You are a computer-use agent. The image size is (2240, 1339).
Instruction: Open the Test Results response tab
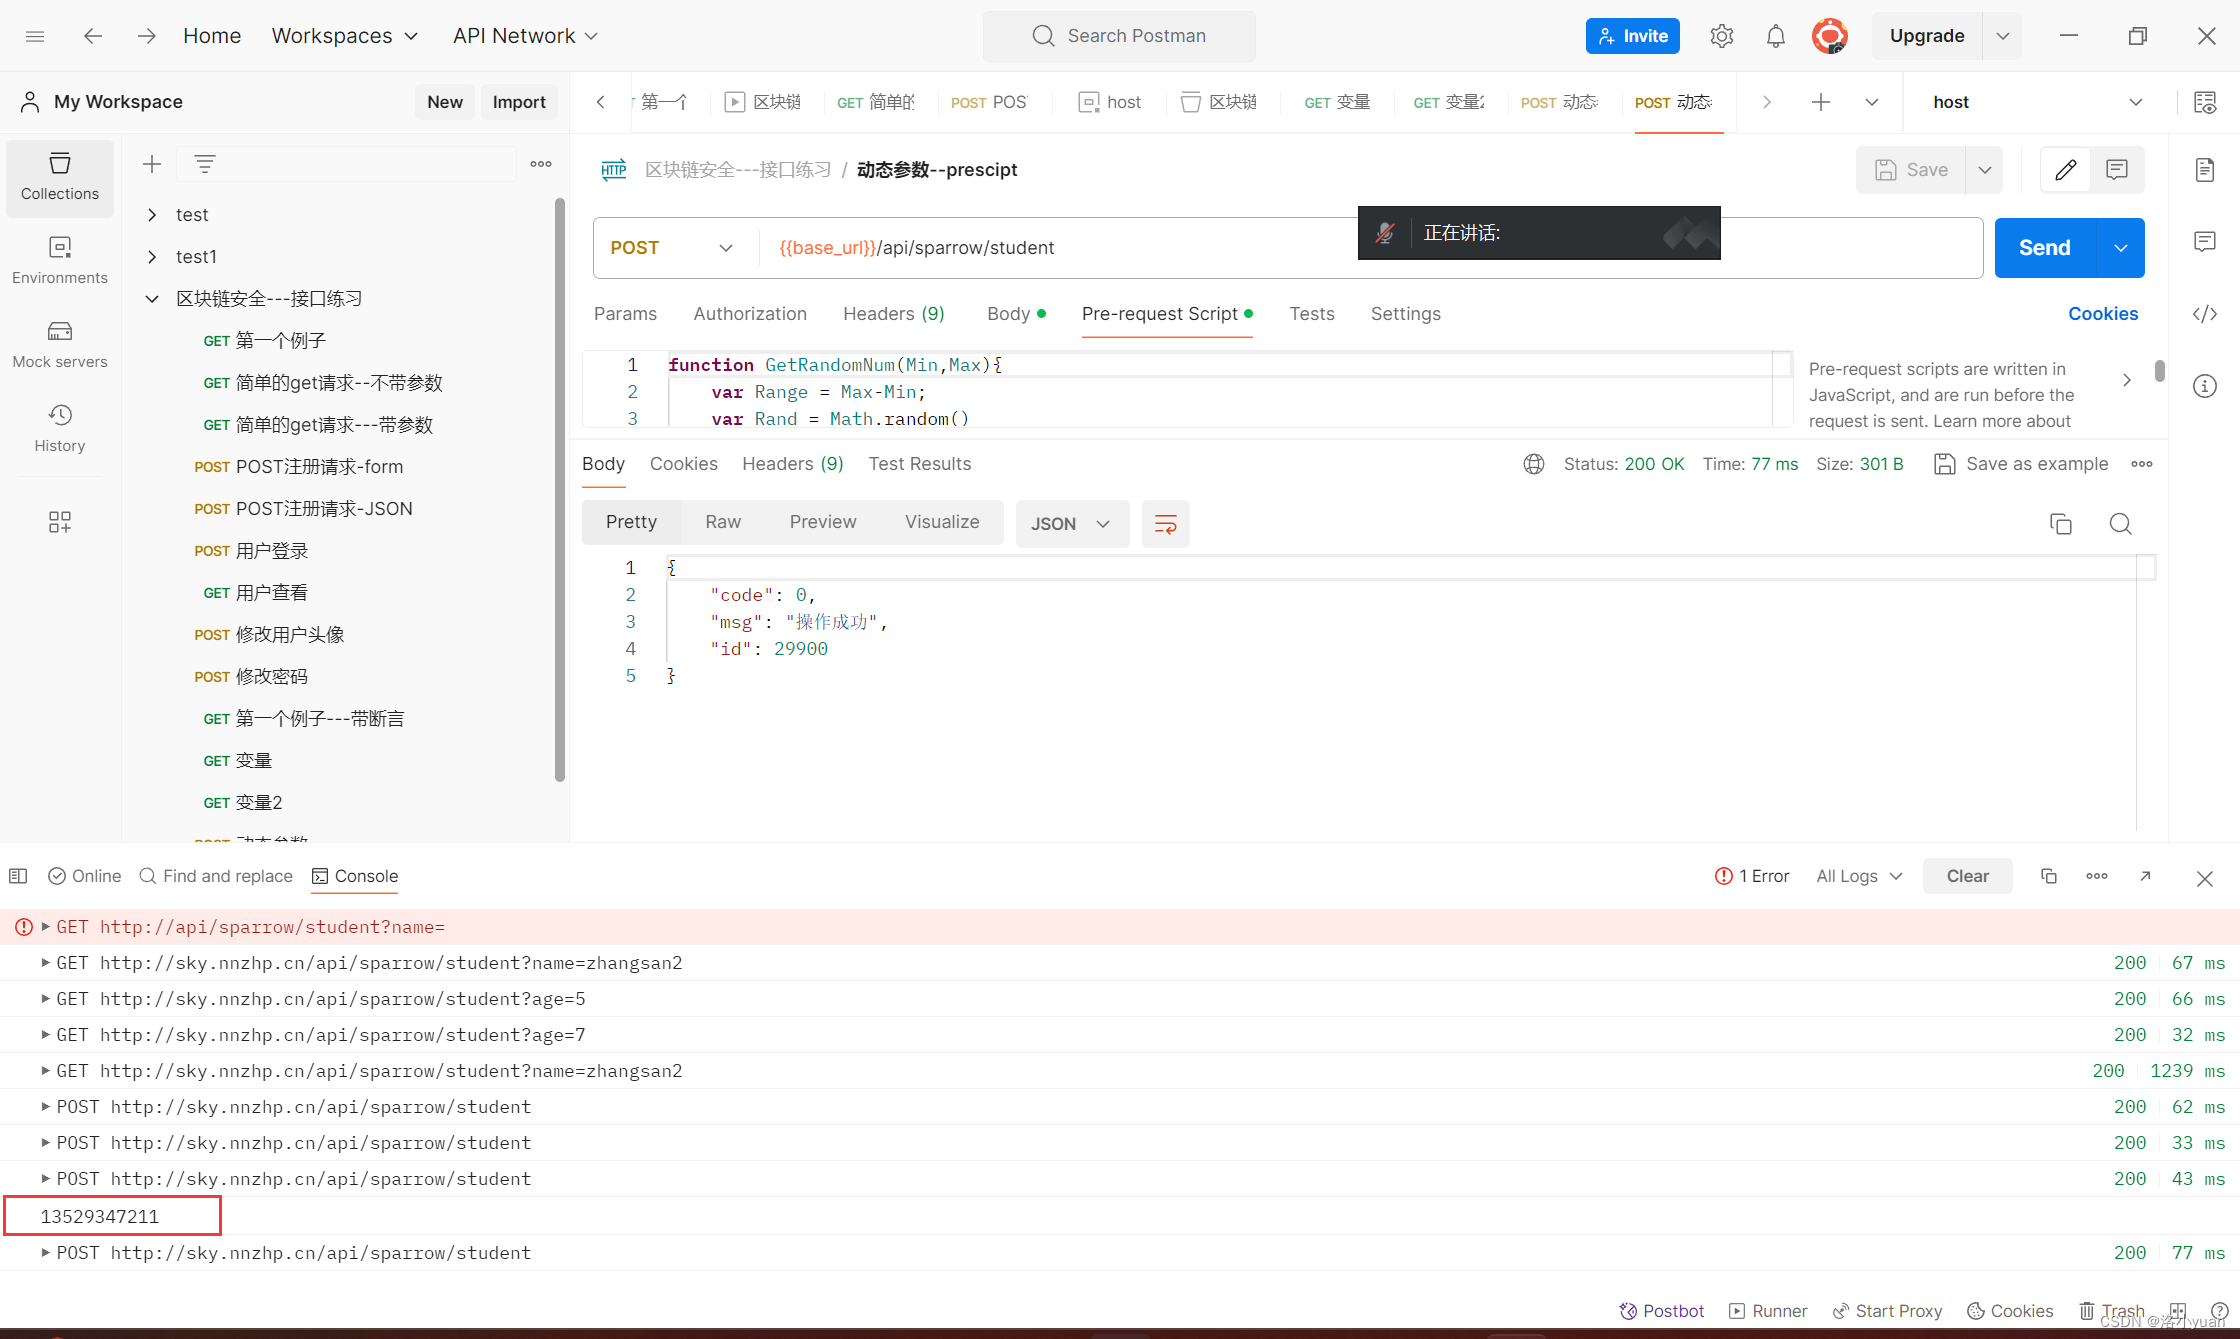coord(919,464)
